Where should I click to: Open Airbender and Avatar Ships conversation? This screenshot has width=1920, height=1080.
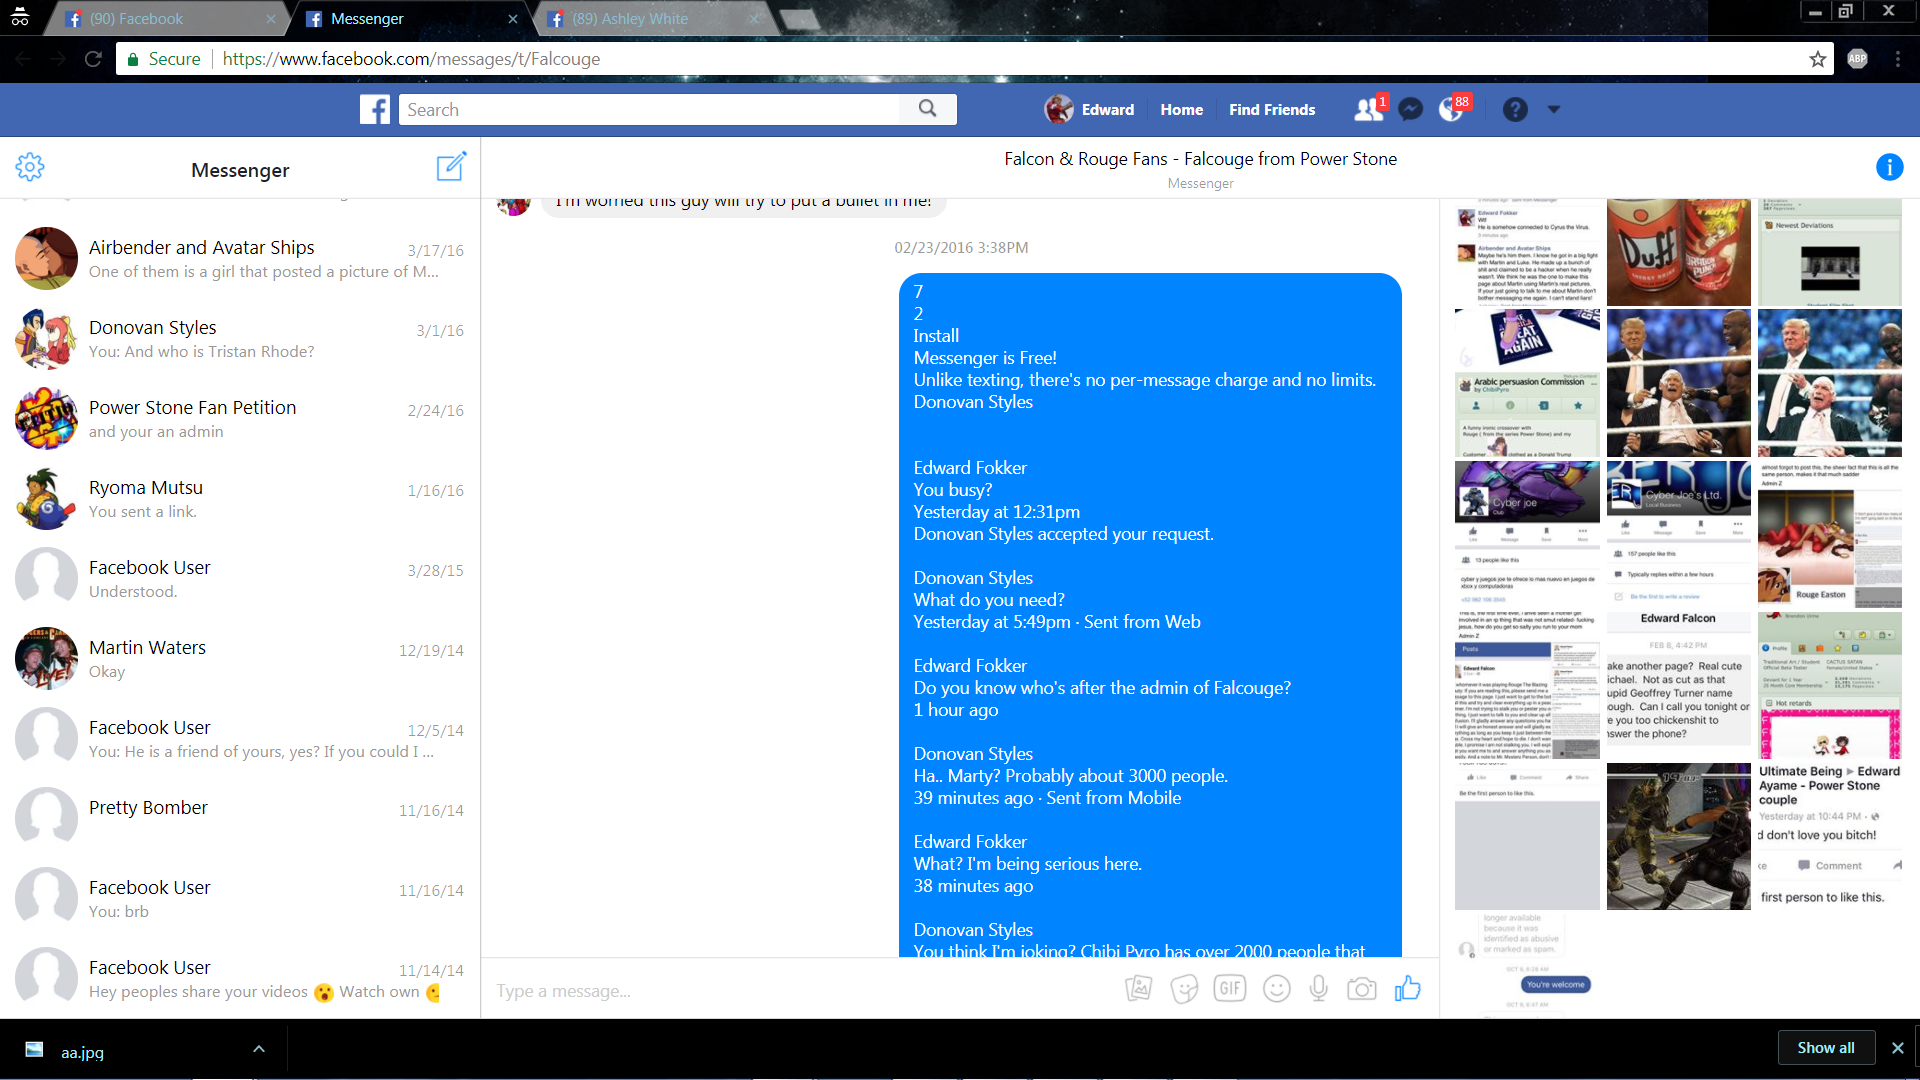click(x=240, y=259)
